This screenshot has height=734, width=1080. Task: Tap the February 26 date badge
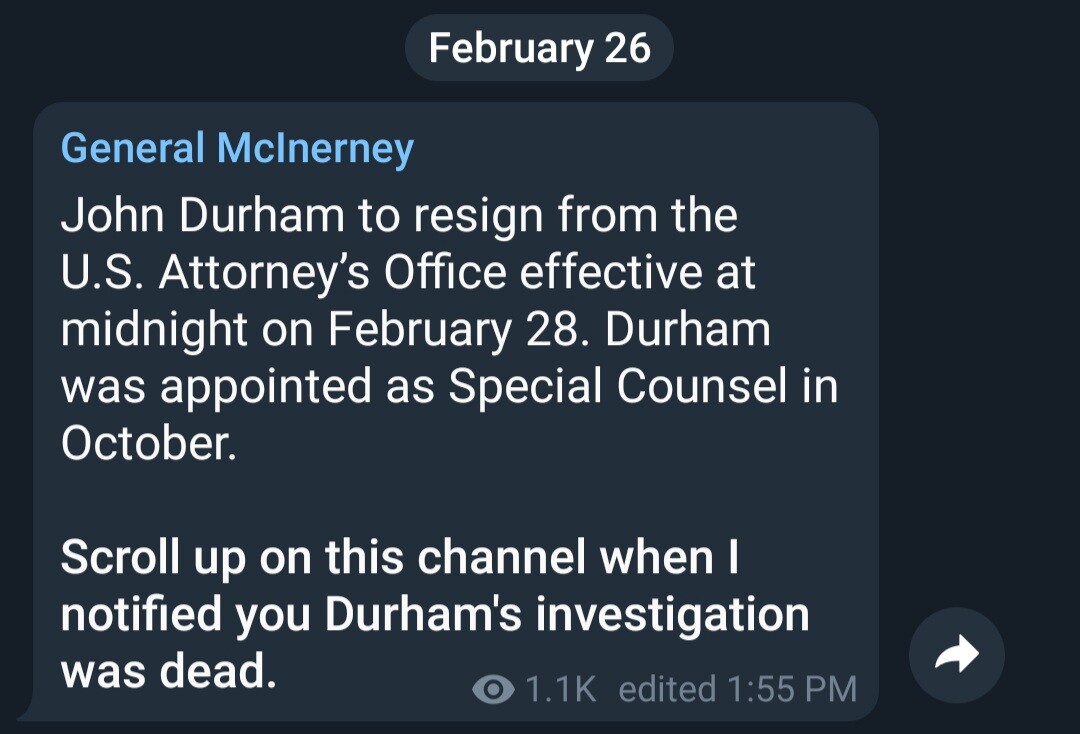(540, 48)
